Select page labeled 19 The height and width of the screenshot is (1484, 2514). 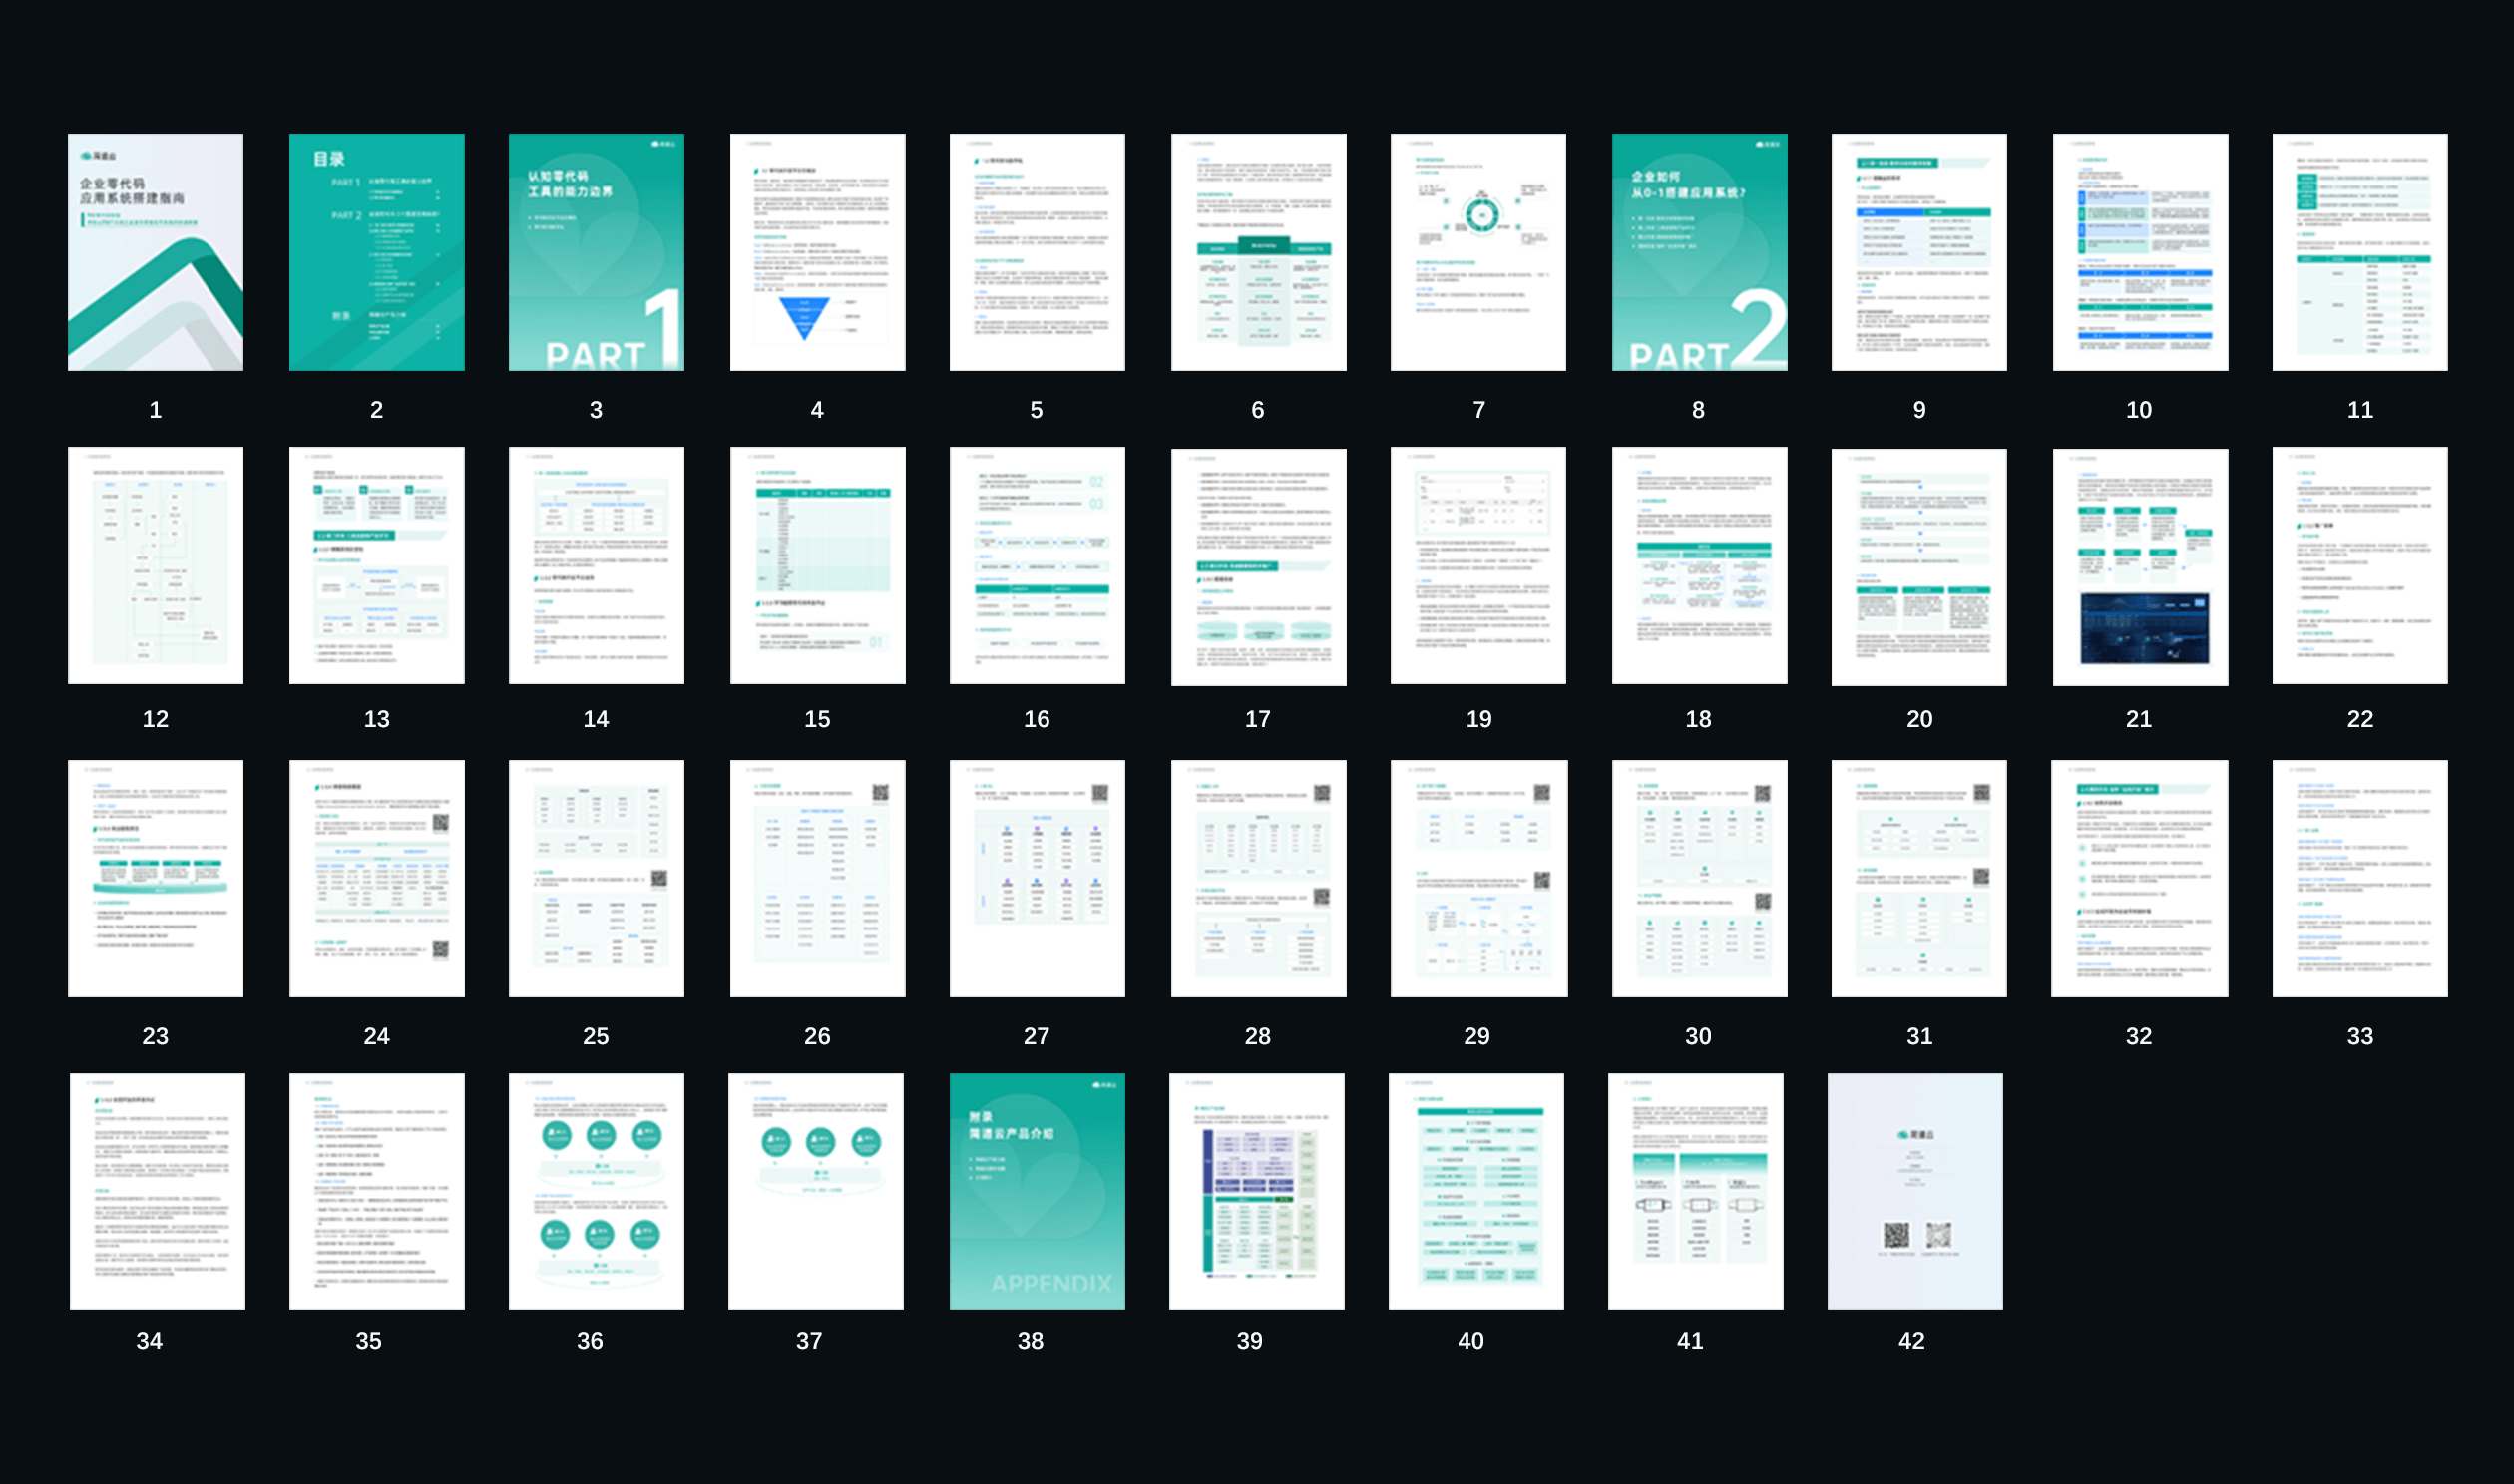(1478, 565)
